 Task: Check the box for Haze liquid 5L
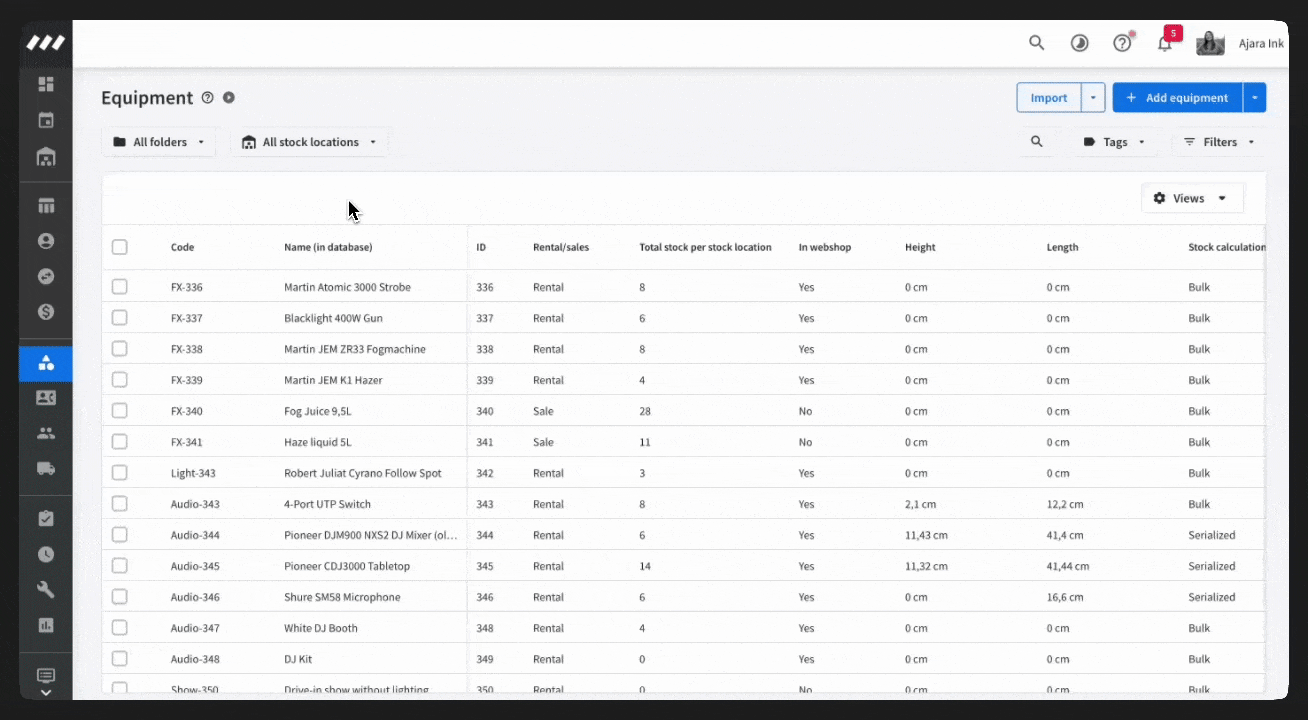(x=120, y=442)
